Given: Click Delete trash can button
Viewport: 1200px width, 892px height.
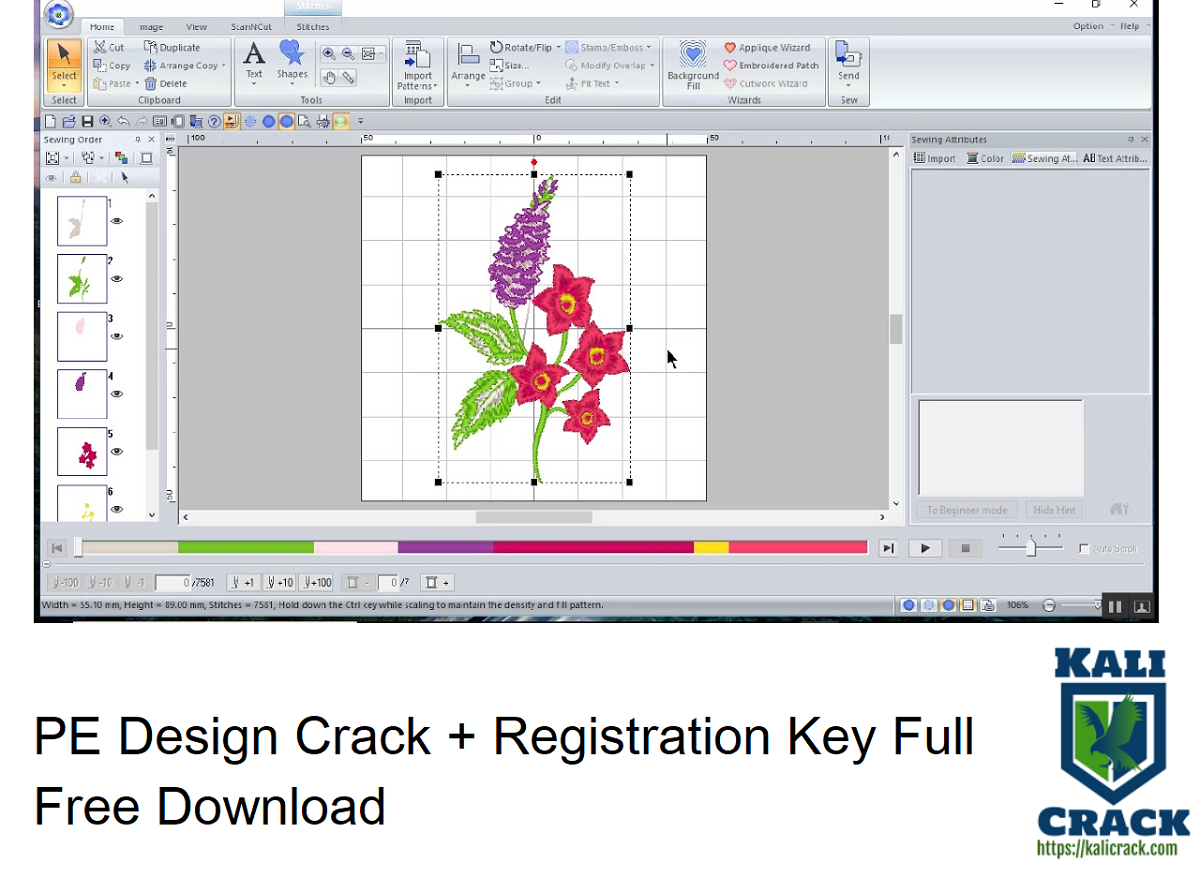Looking at the screenshot, I should click(x=166, y=84).
